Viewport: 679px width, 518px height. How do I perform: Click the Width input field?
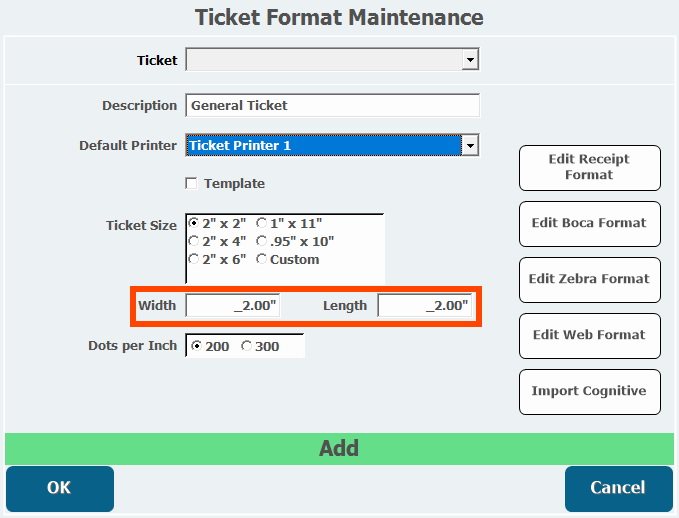click(x=232, y=306)
